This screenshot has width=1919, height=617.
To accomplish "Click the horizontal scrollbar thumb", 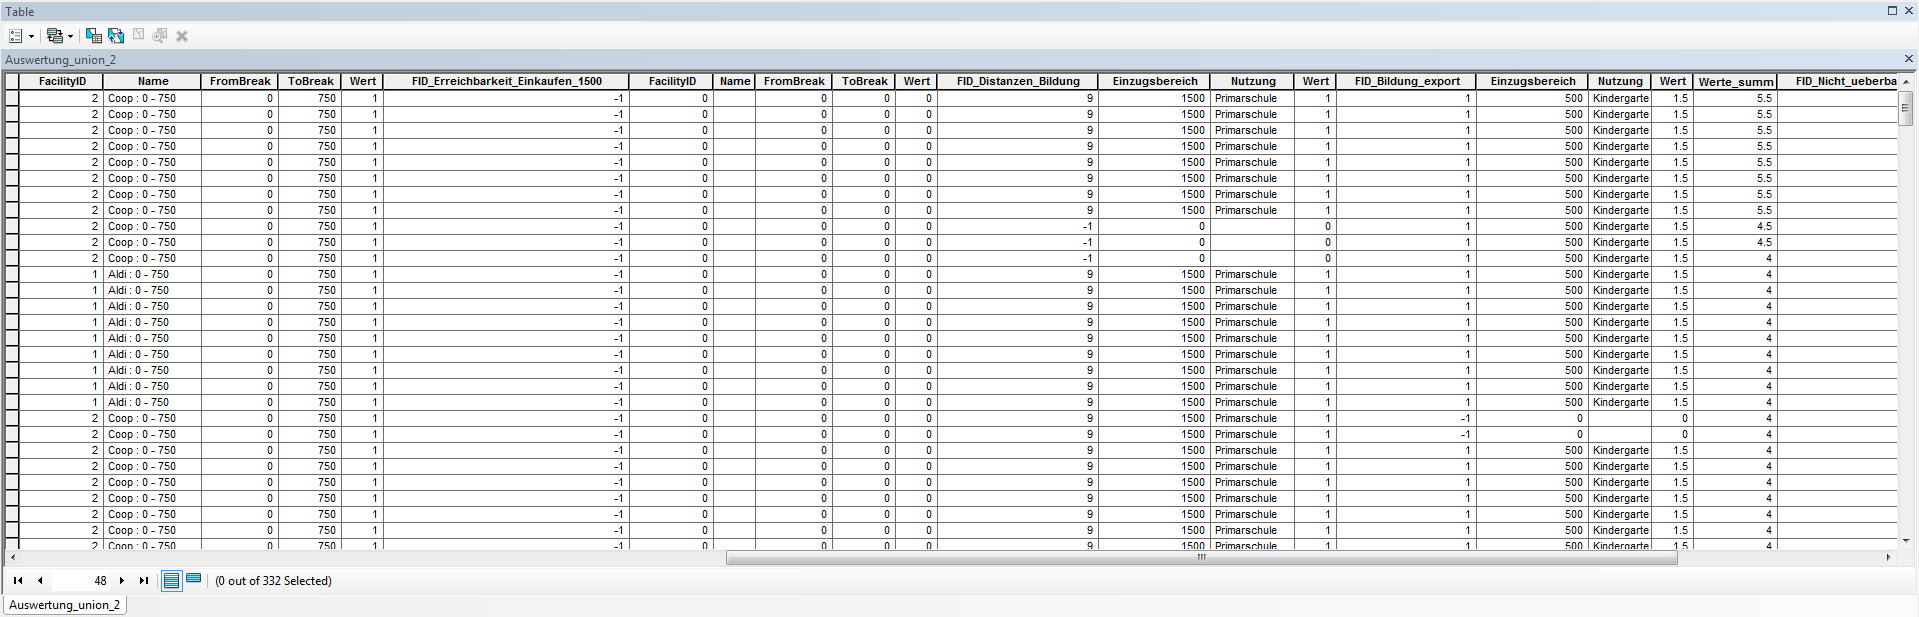I will 1200,558.
